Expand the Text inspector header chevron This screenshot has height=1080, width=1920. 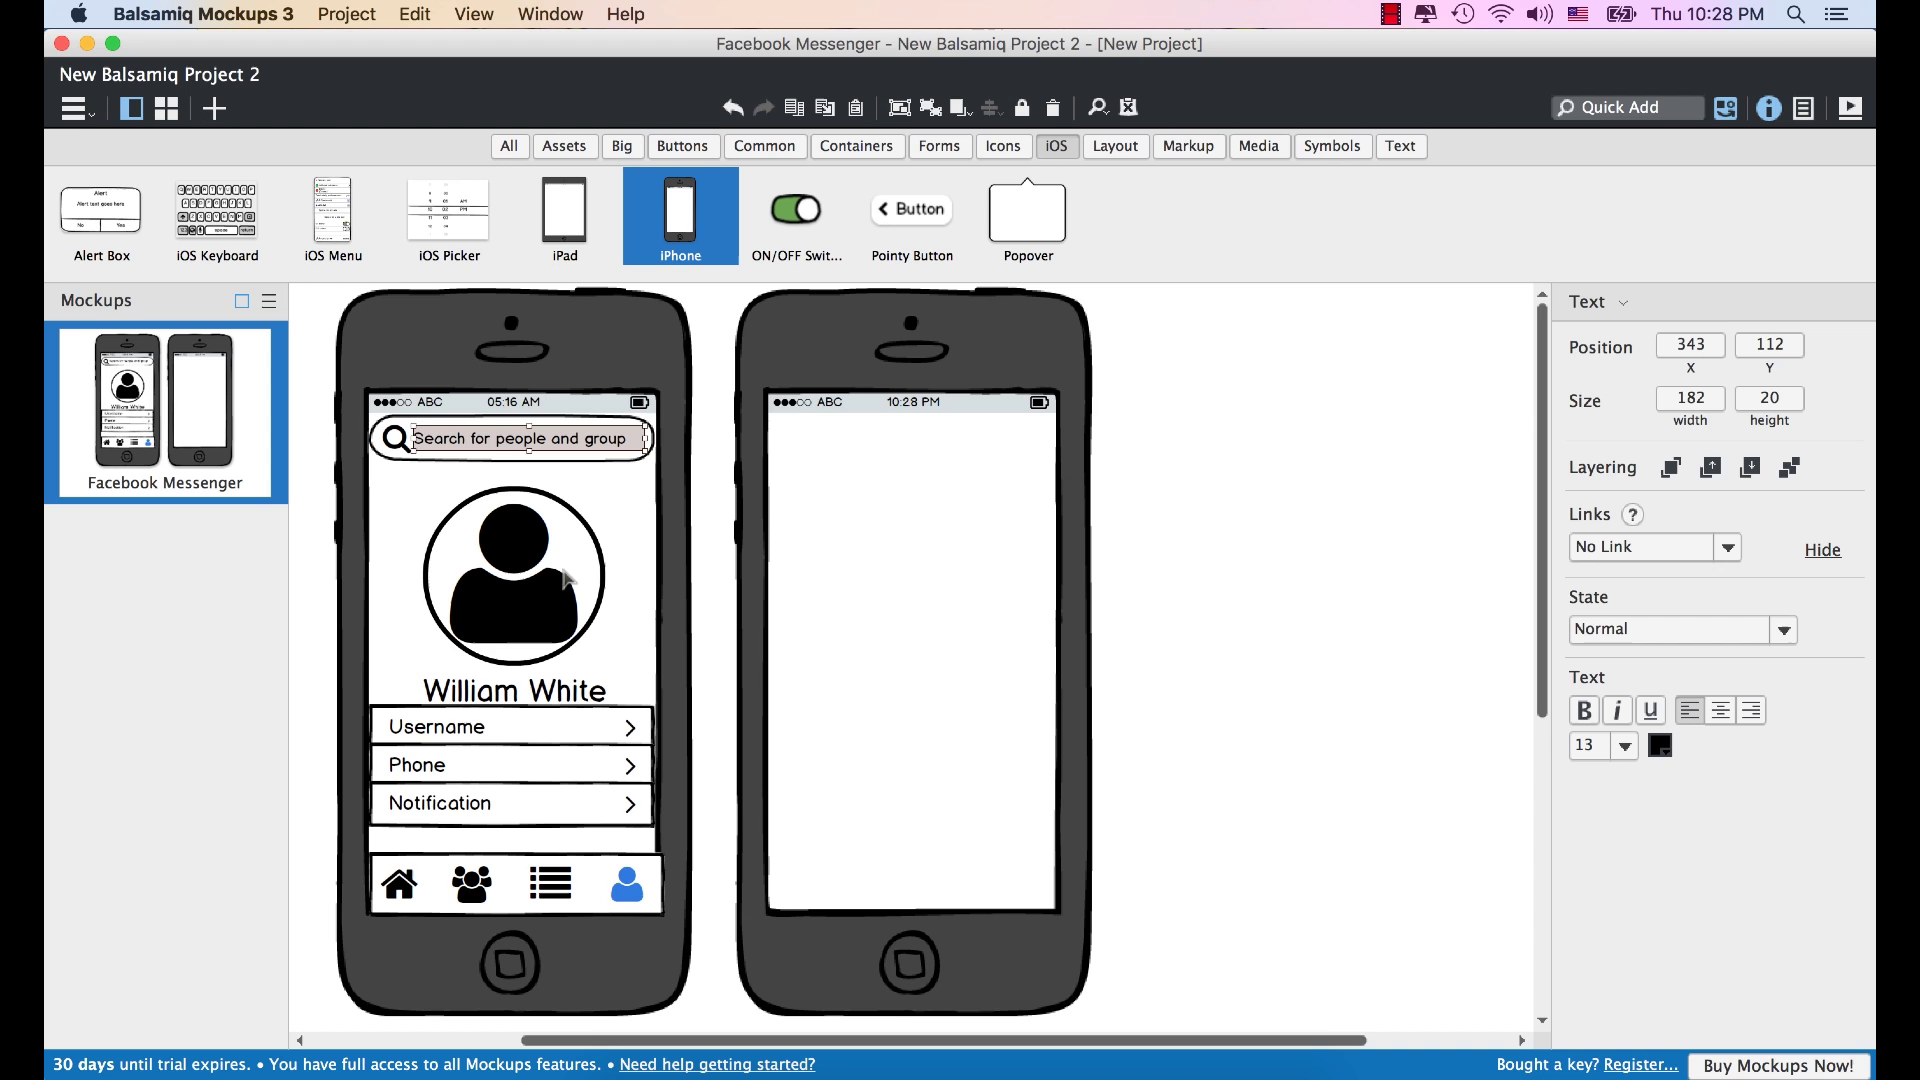[x=1623, y=303]
